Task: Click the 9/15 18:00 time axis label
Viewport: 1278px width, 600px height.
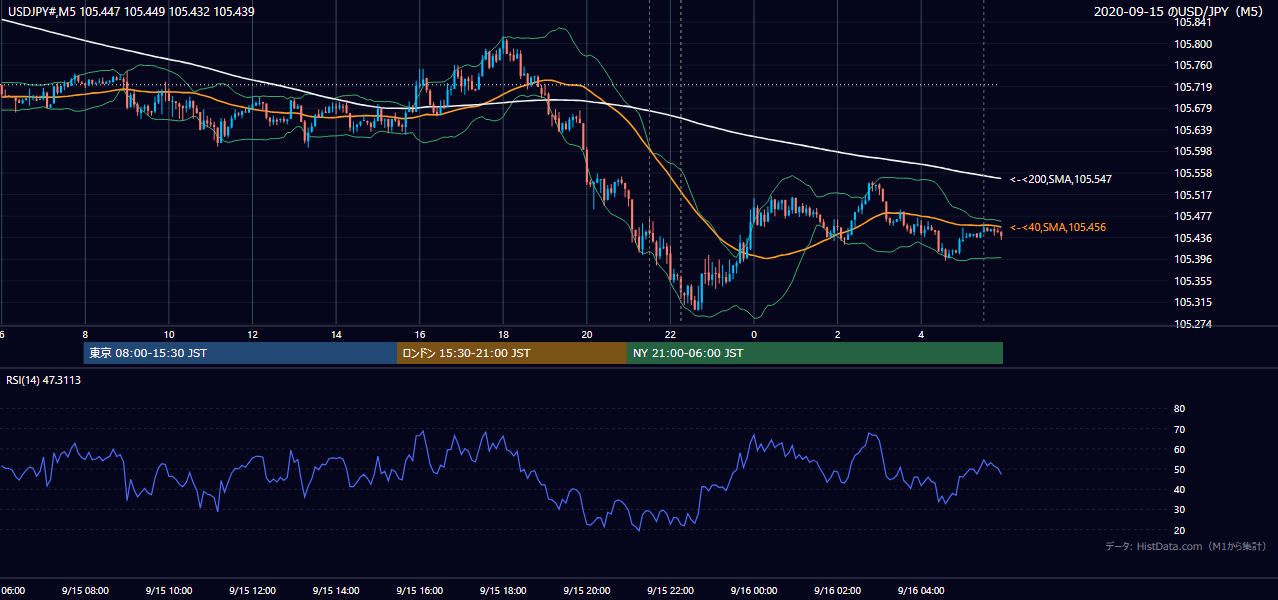Action: [x=502, y=590]
